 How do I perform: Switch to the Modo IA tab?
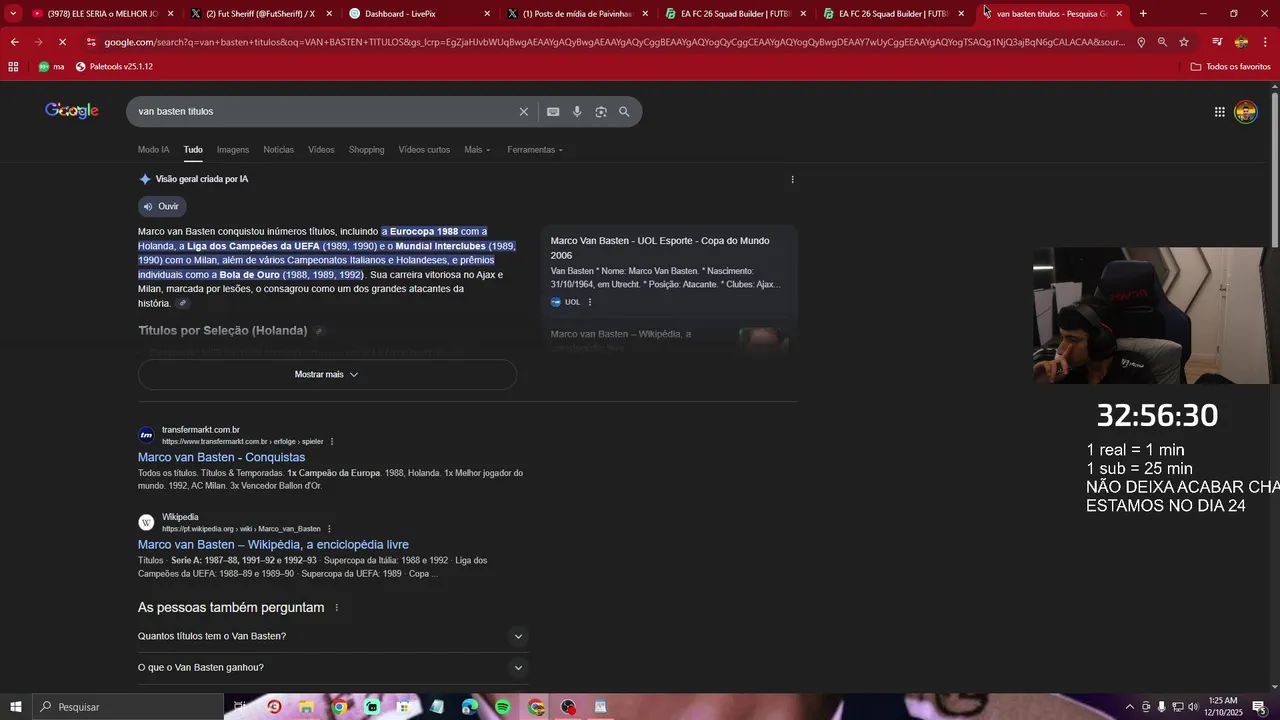(x=153, y=150)
